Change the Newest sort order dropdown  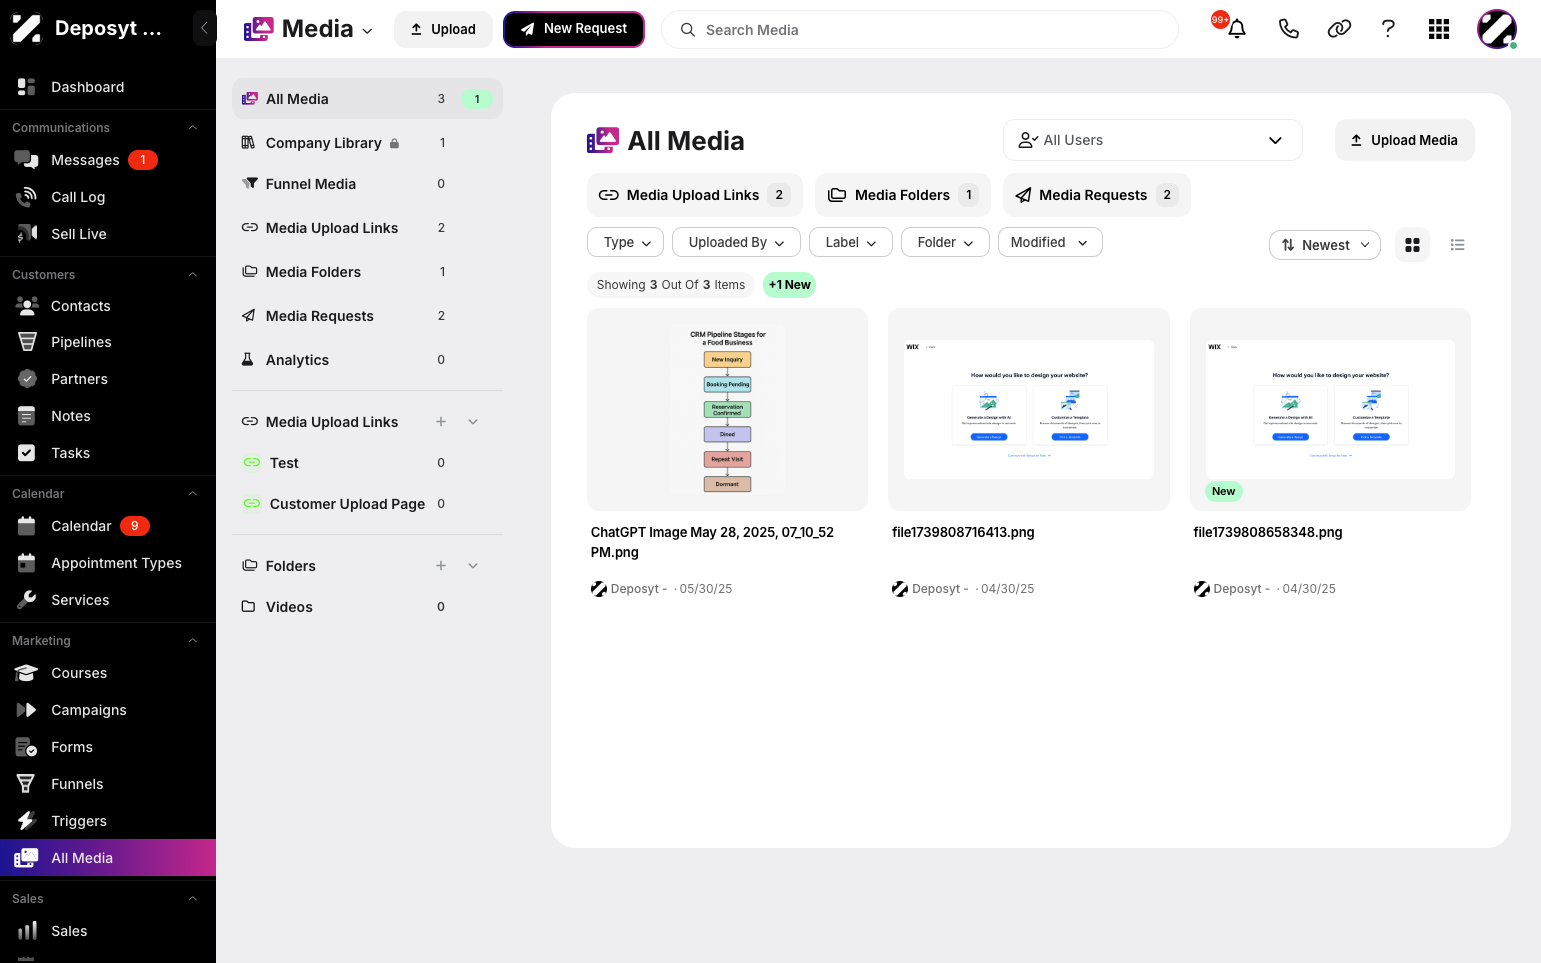1325,245
